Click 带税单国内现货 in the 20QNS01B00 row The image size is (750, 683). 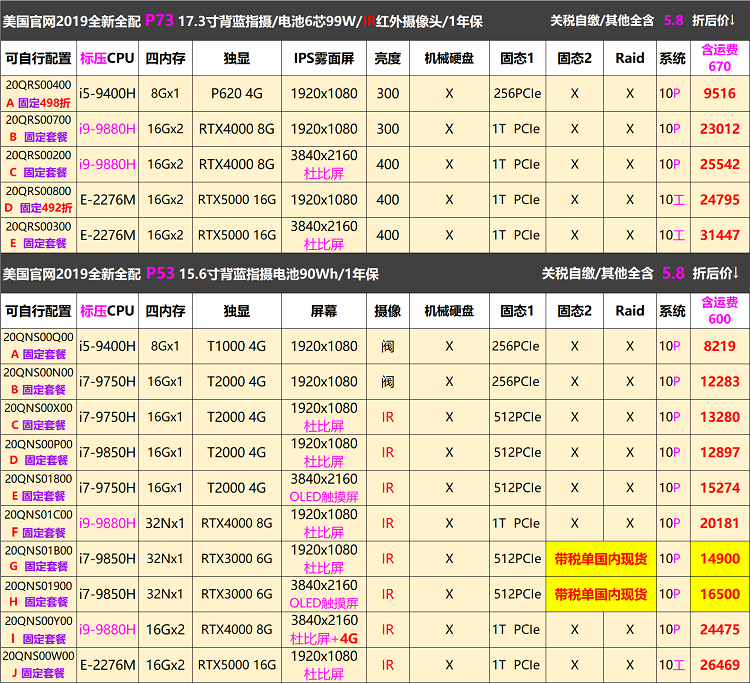600,559
